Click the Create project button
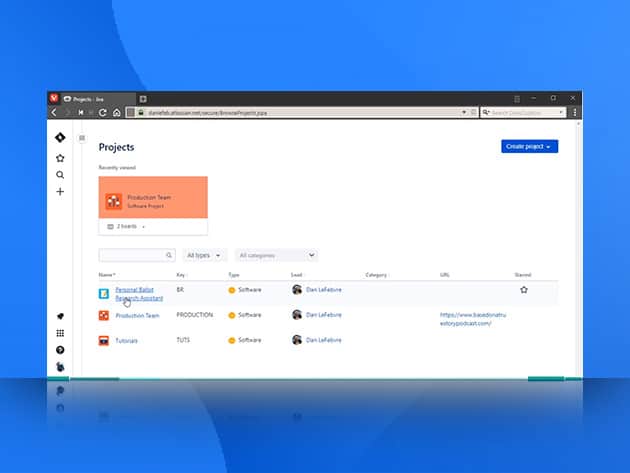Screen dimensions: 630x473 (529, 146)
